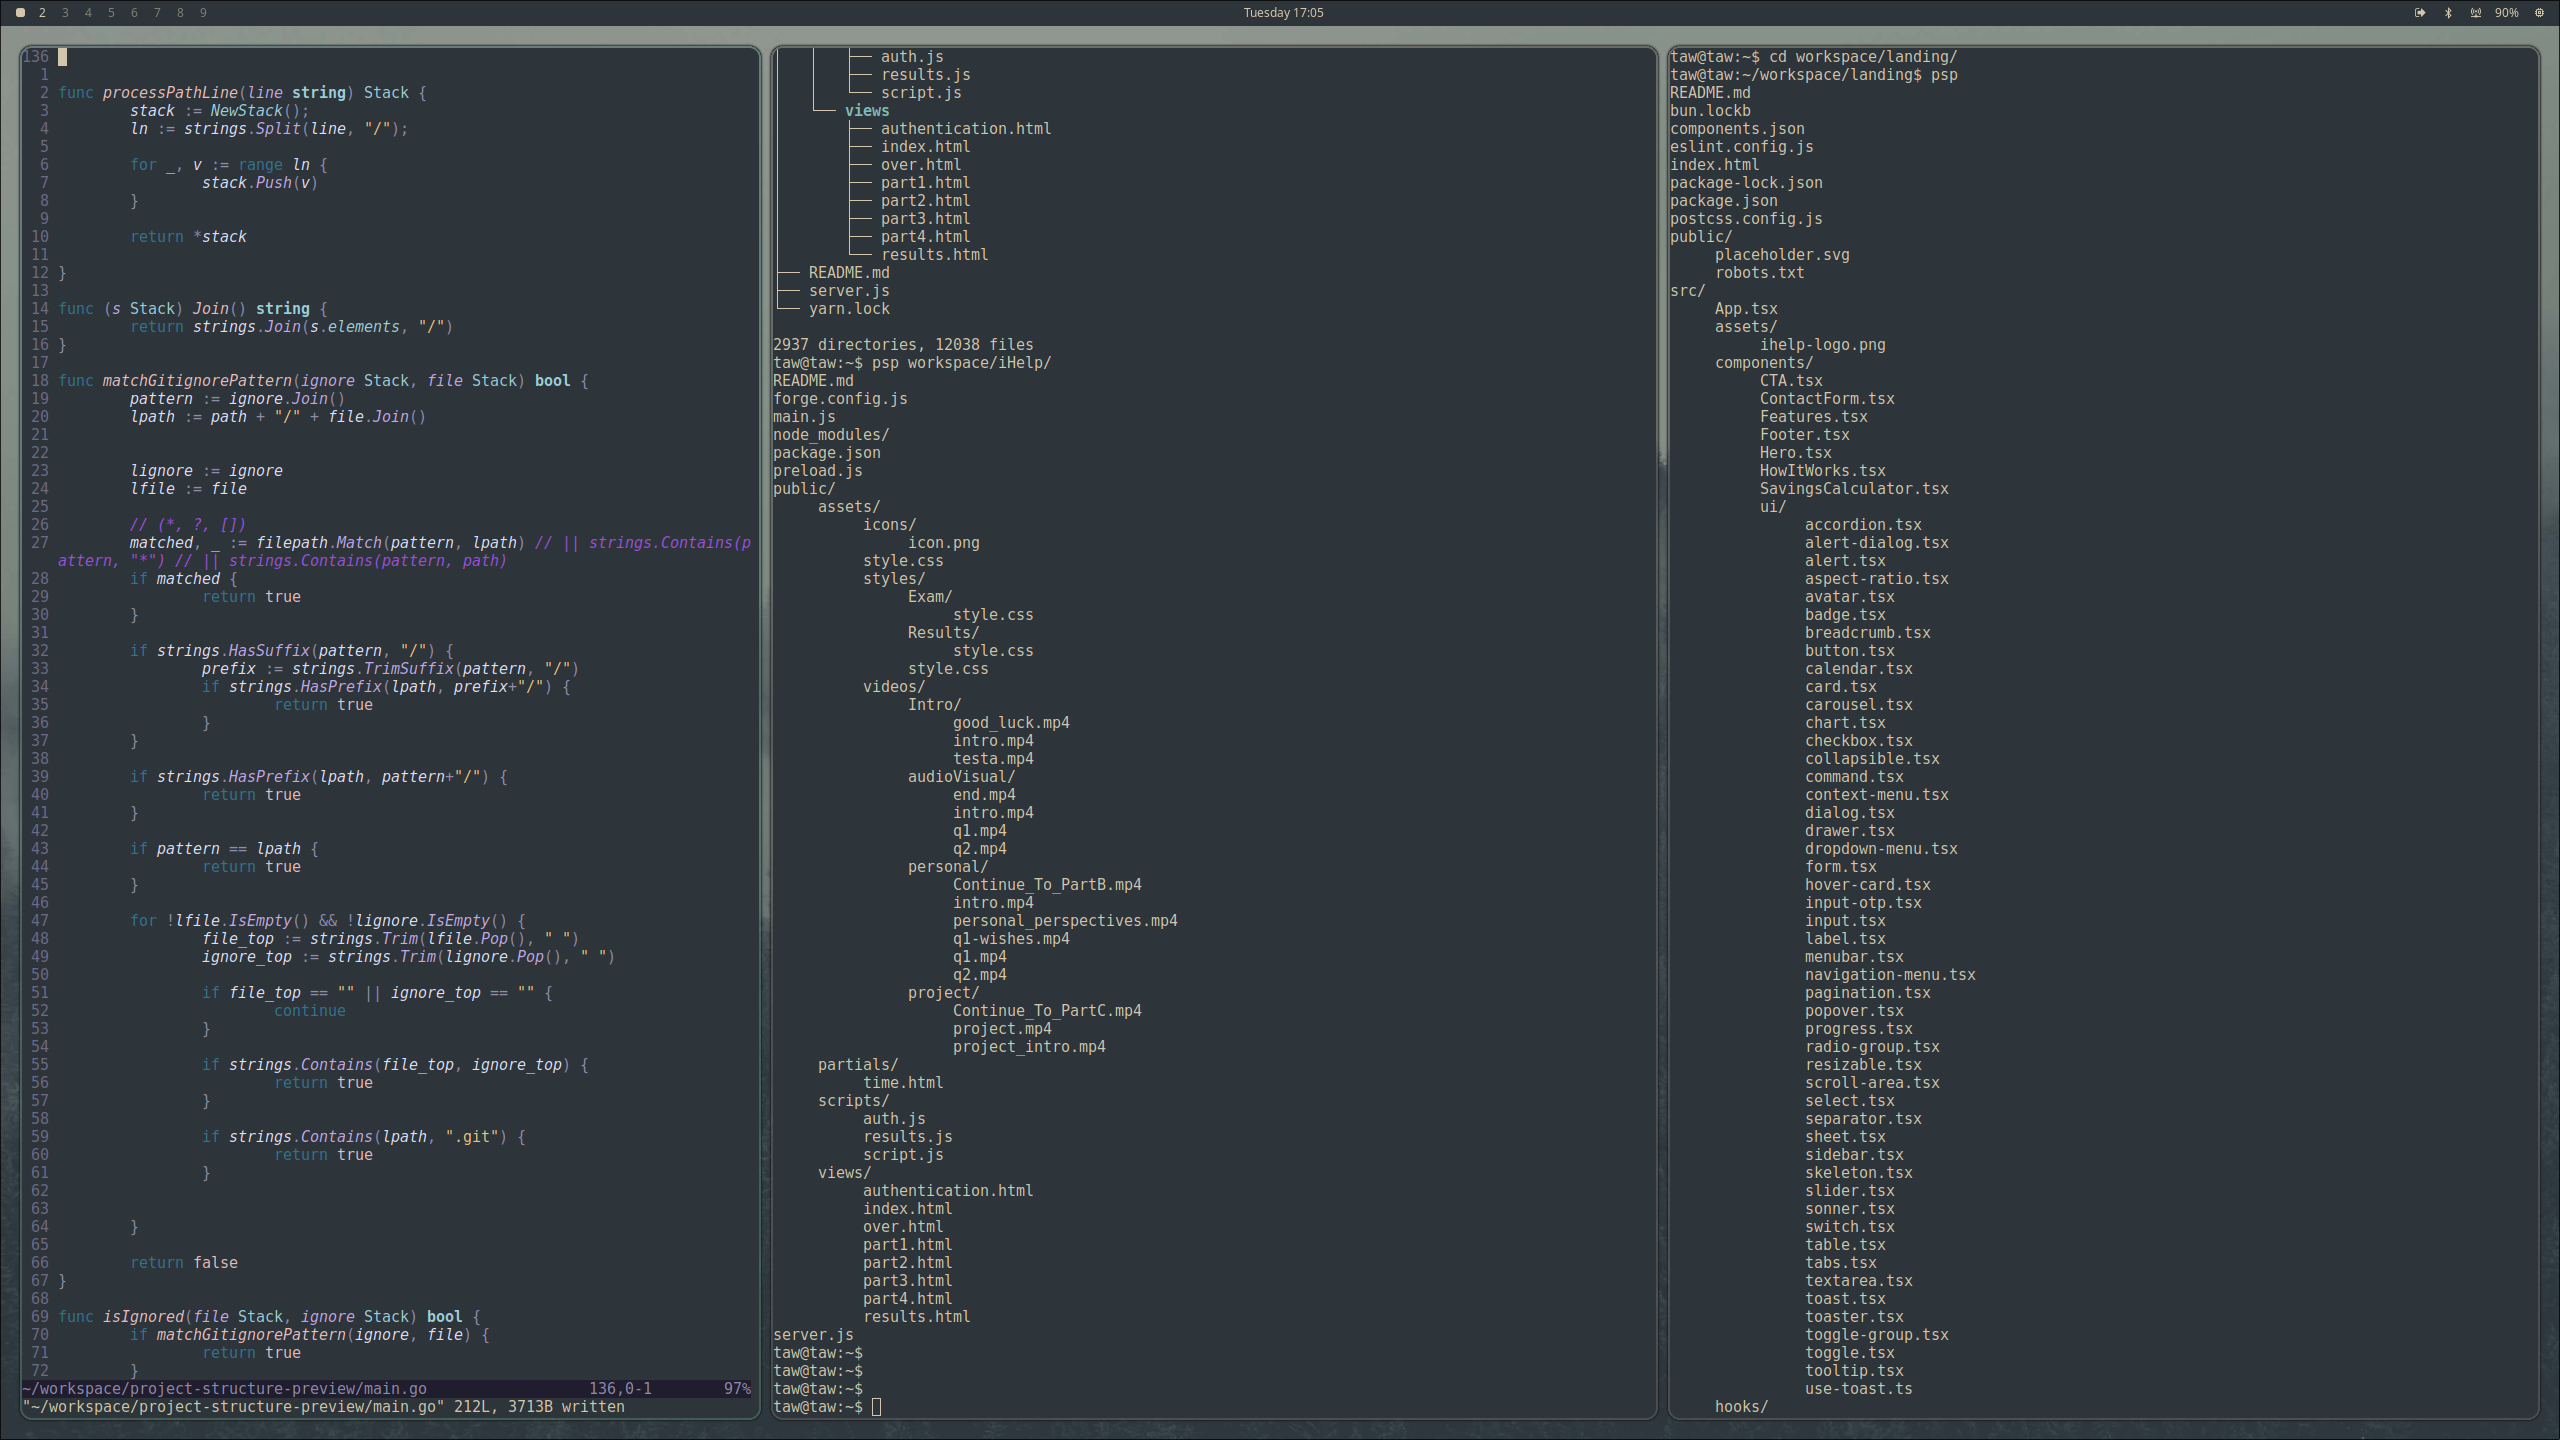
Task: Click the vim status line file path
Action: point(225,1389)
